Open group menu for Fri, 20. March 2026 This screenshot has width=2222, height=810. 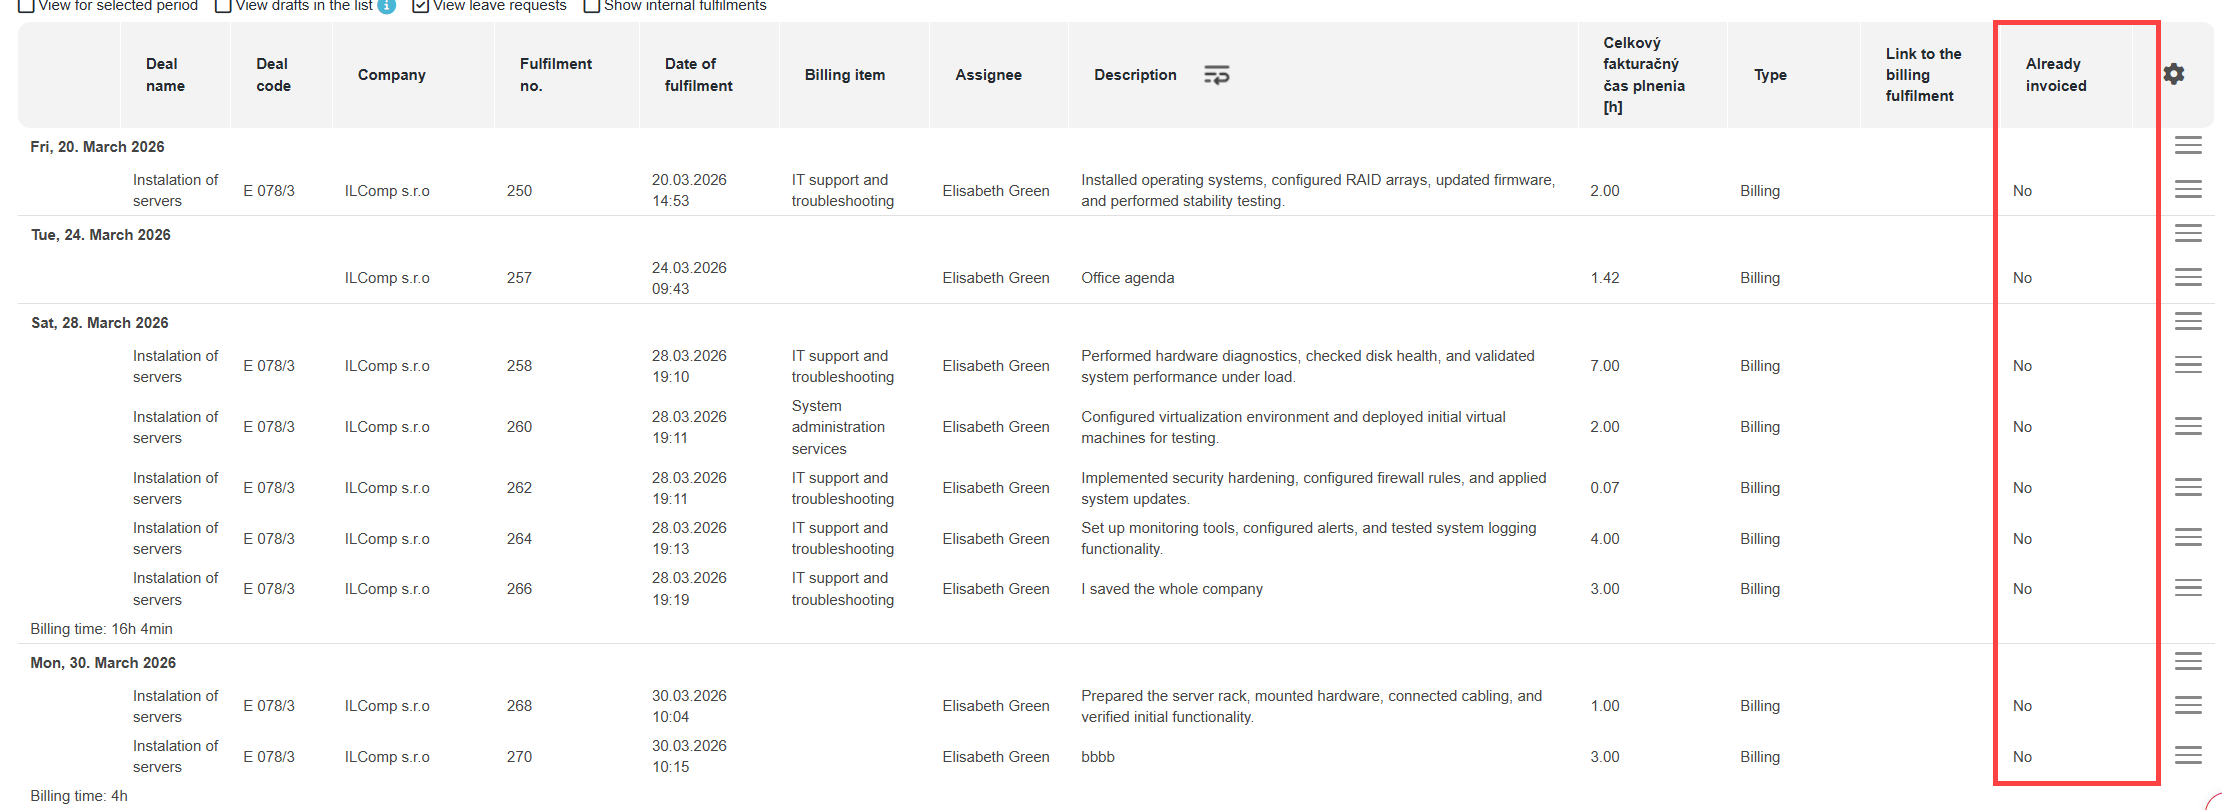(x=2188, y=145)
